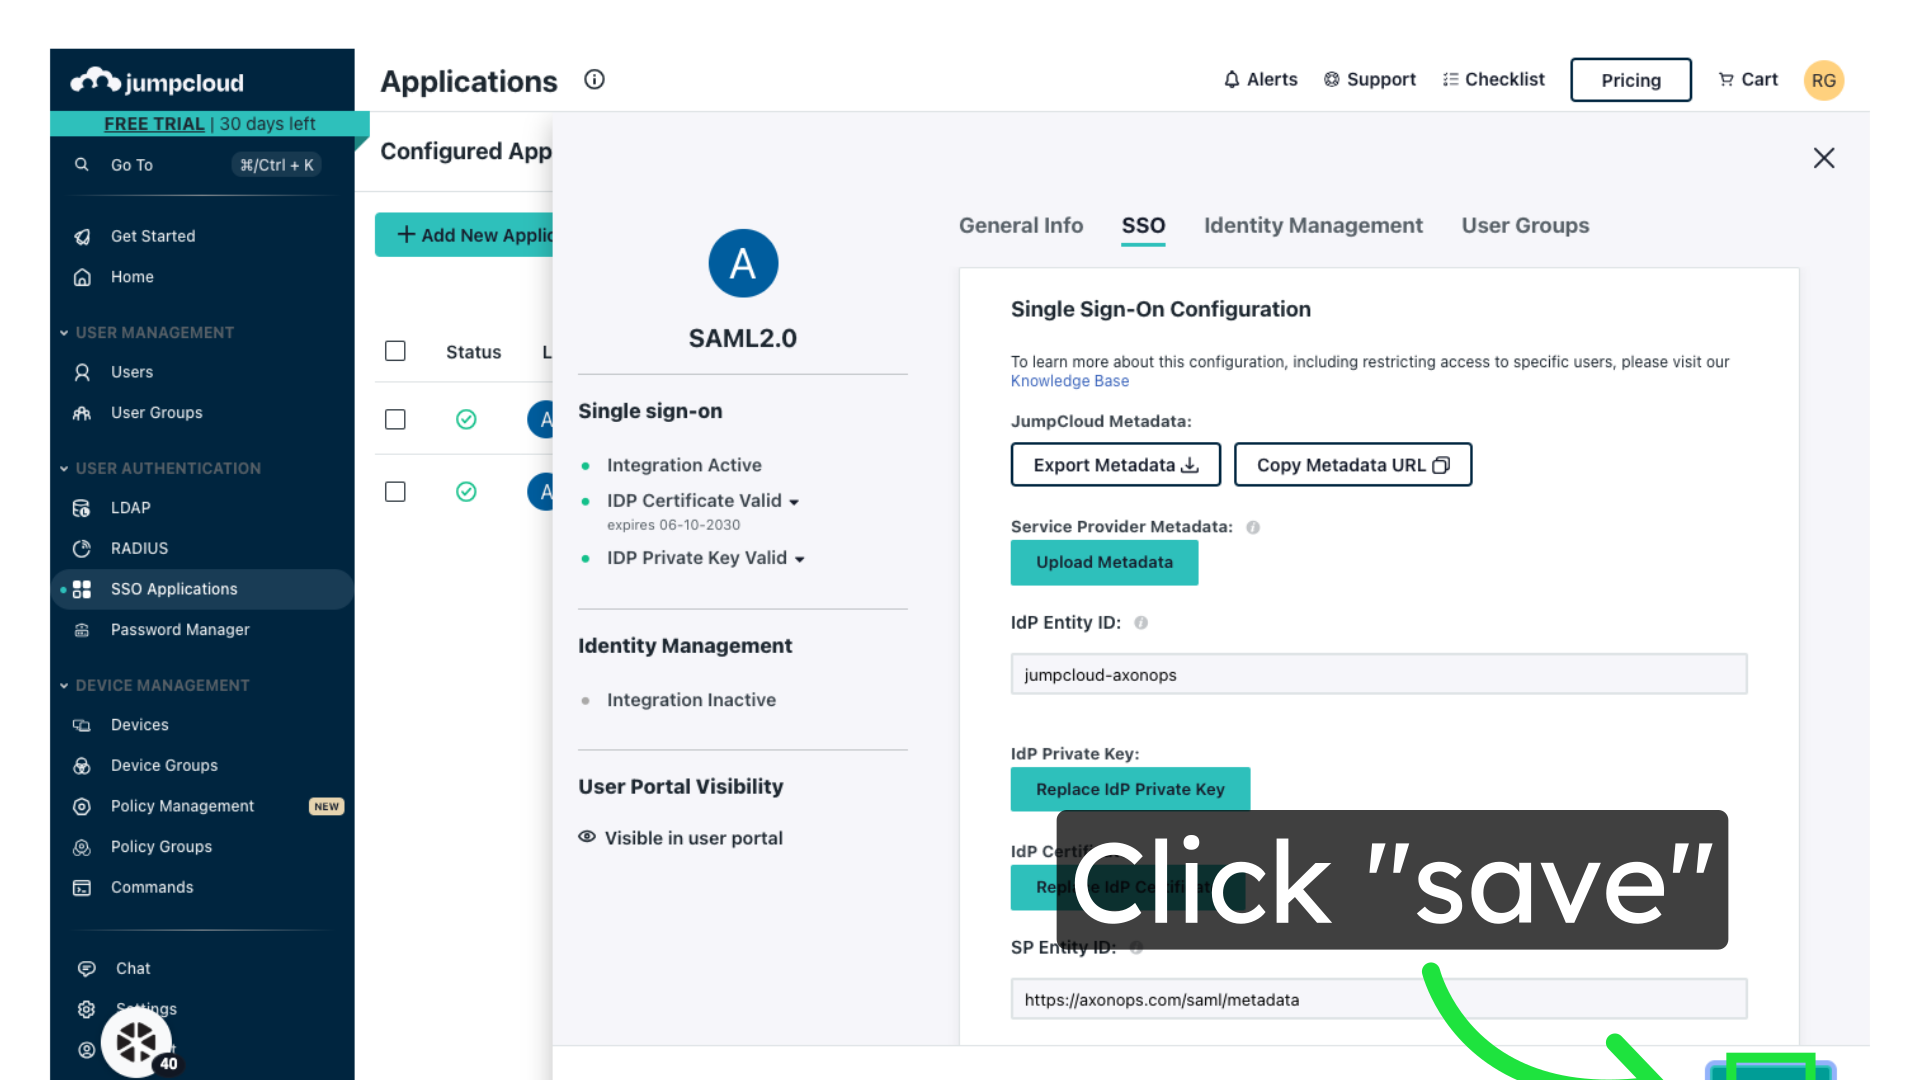The width and height of the screenshot is (1920, 1080).
Task: Open the Knowledge Base link
Action: pos(1069,381)
